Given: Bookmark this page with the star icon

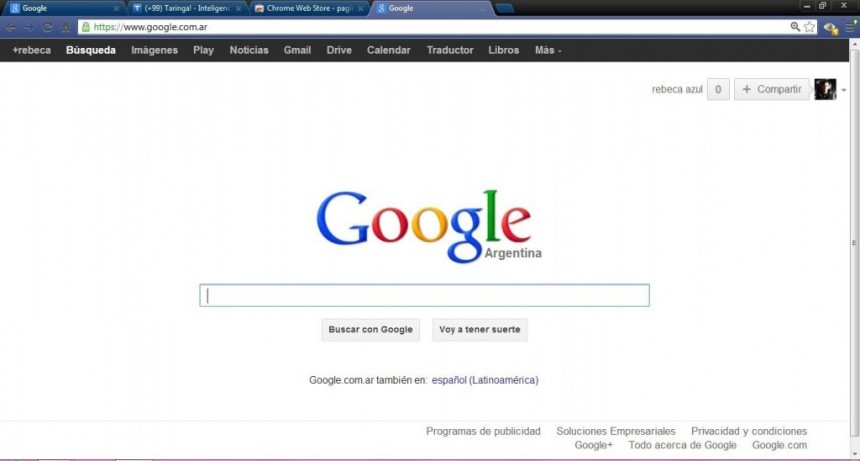Looking at the screenshot, I should pos(809,27).
